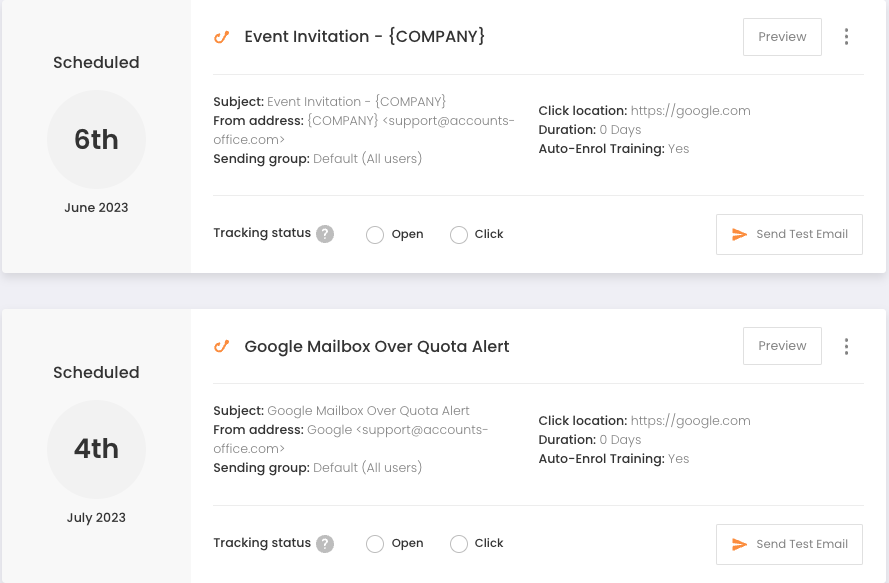Send a test email for Google Mailbox Alert
The image size is (889, 583).
[789, 544]
